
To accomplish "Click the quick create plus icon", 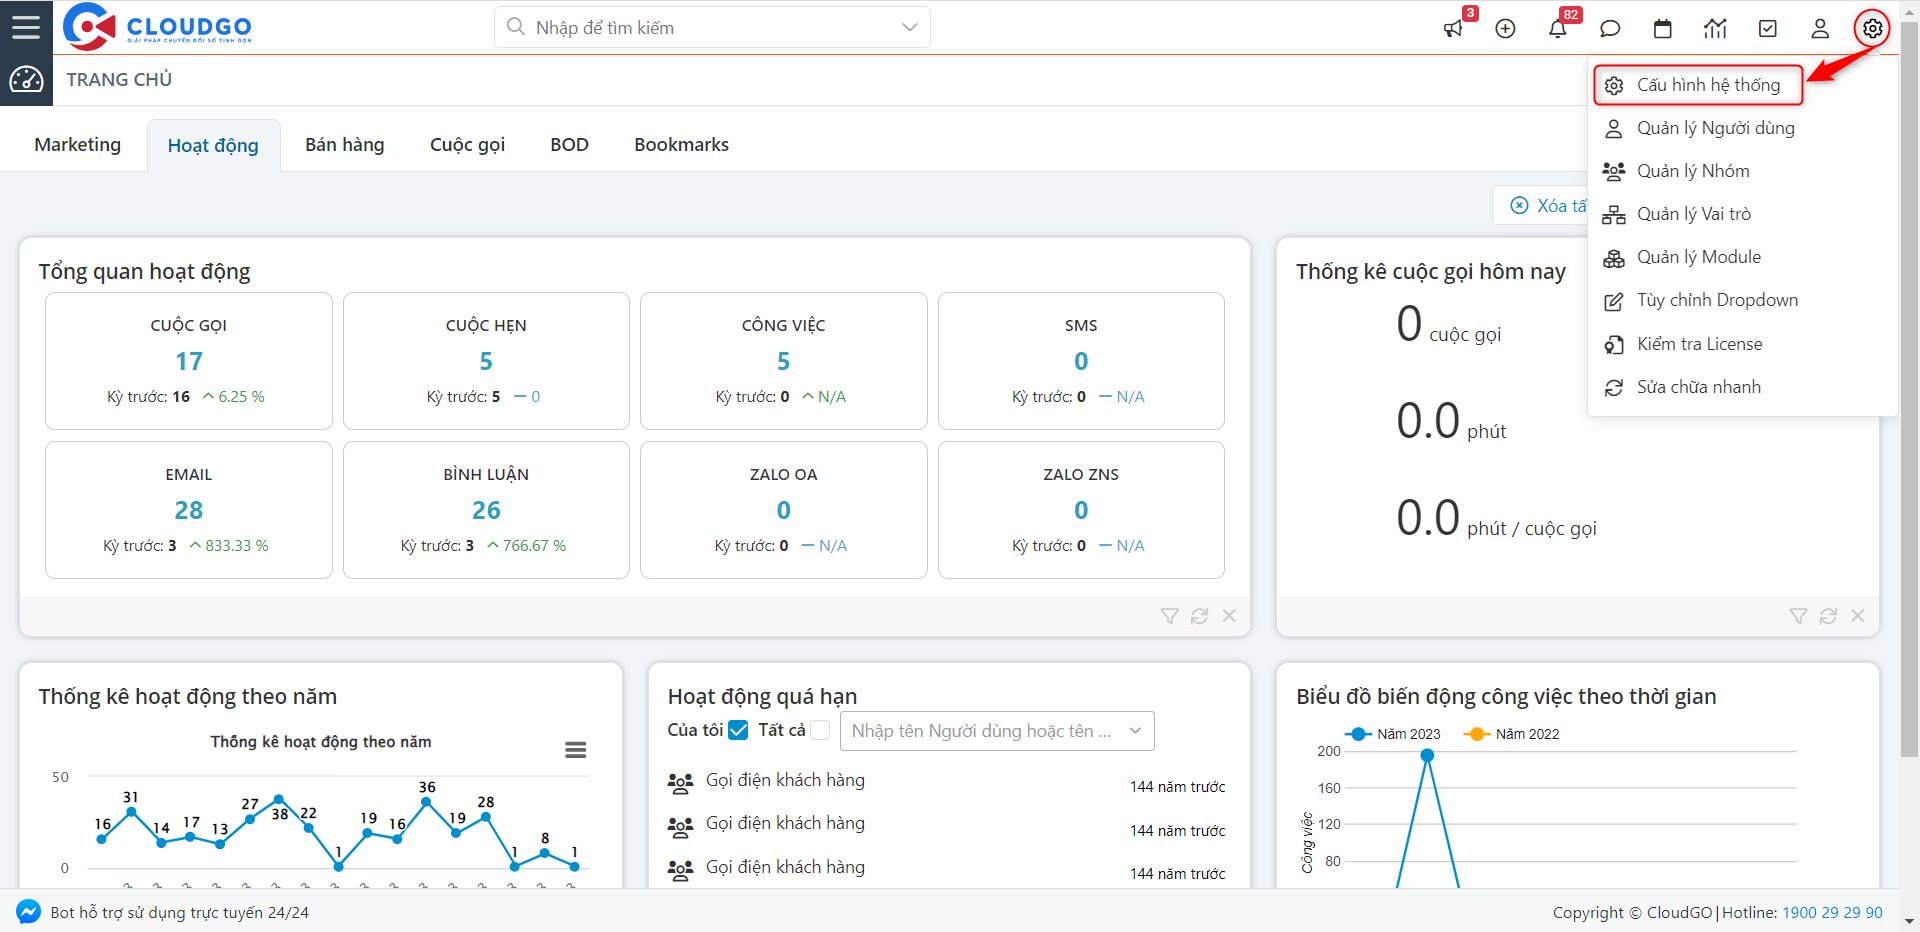I will [1505, 29].
